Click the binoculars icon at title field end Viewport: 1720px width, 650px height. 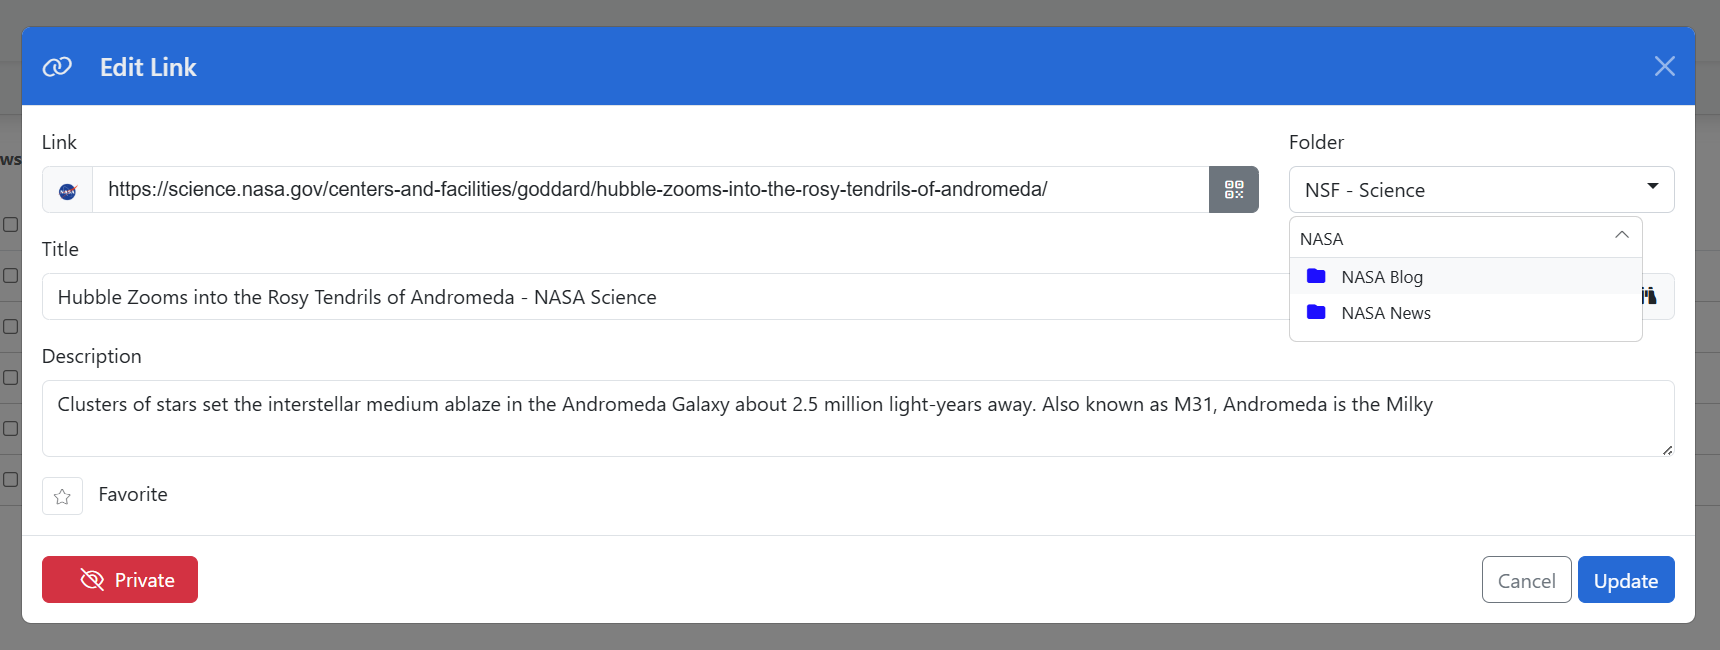tap(1649, 296)
